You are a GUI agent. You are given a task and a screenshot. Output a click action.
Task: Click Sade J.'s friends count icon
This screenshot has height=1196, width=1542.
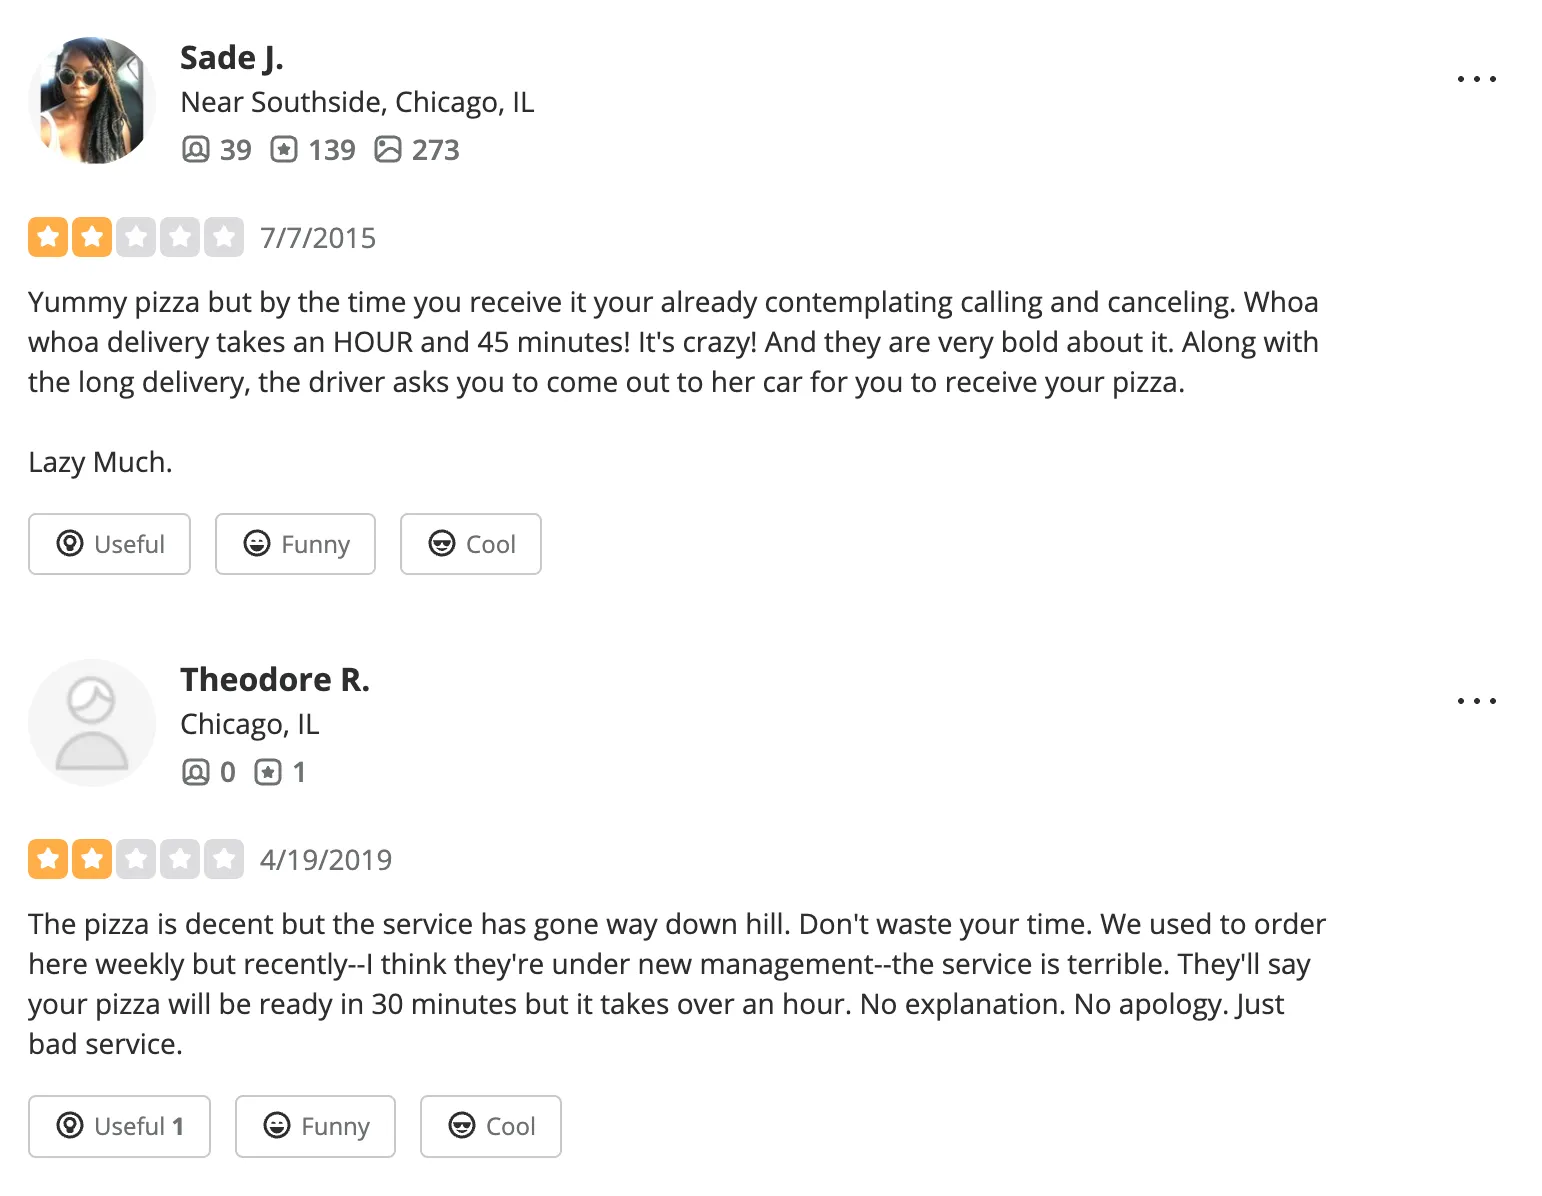(196, 150)
